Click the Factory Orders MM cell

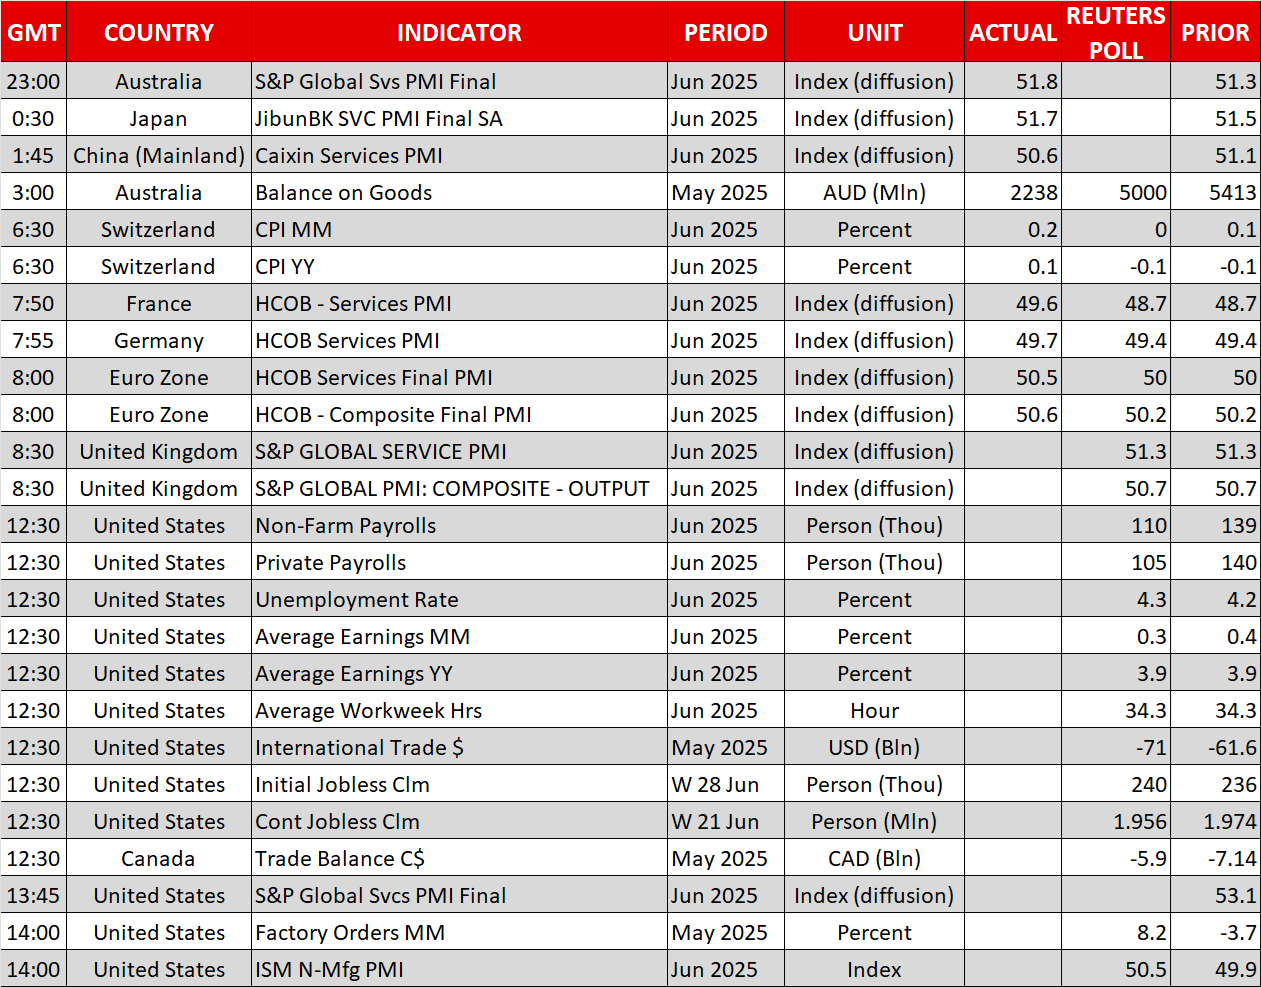pyautogui.click(x=350, y=933)
